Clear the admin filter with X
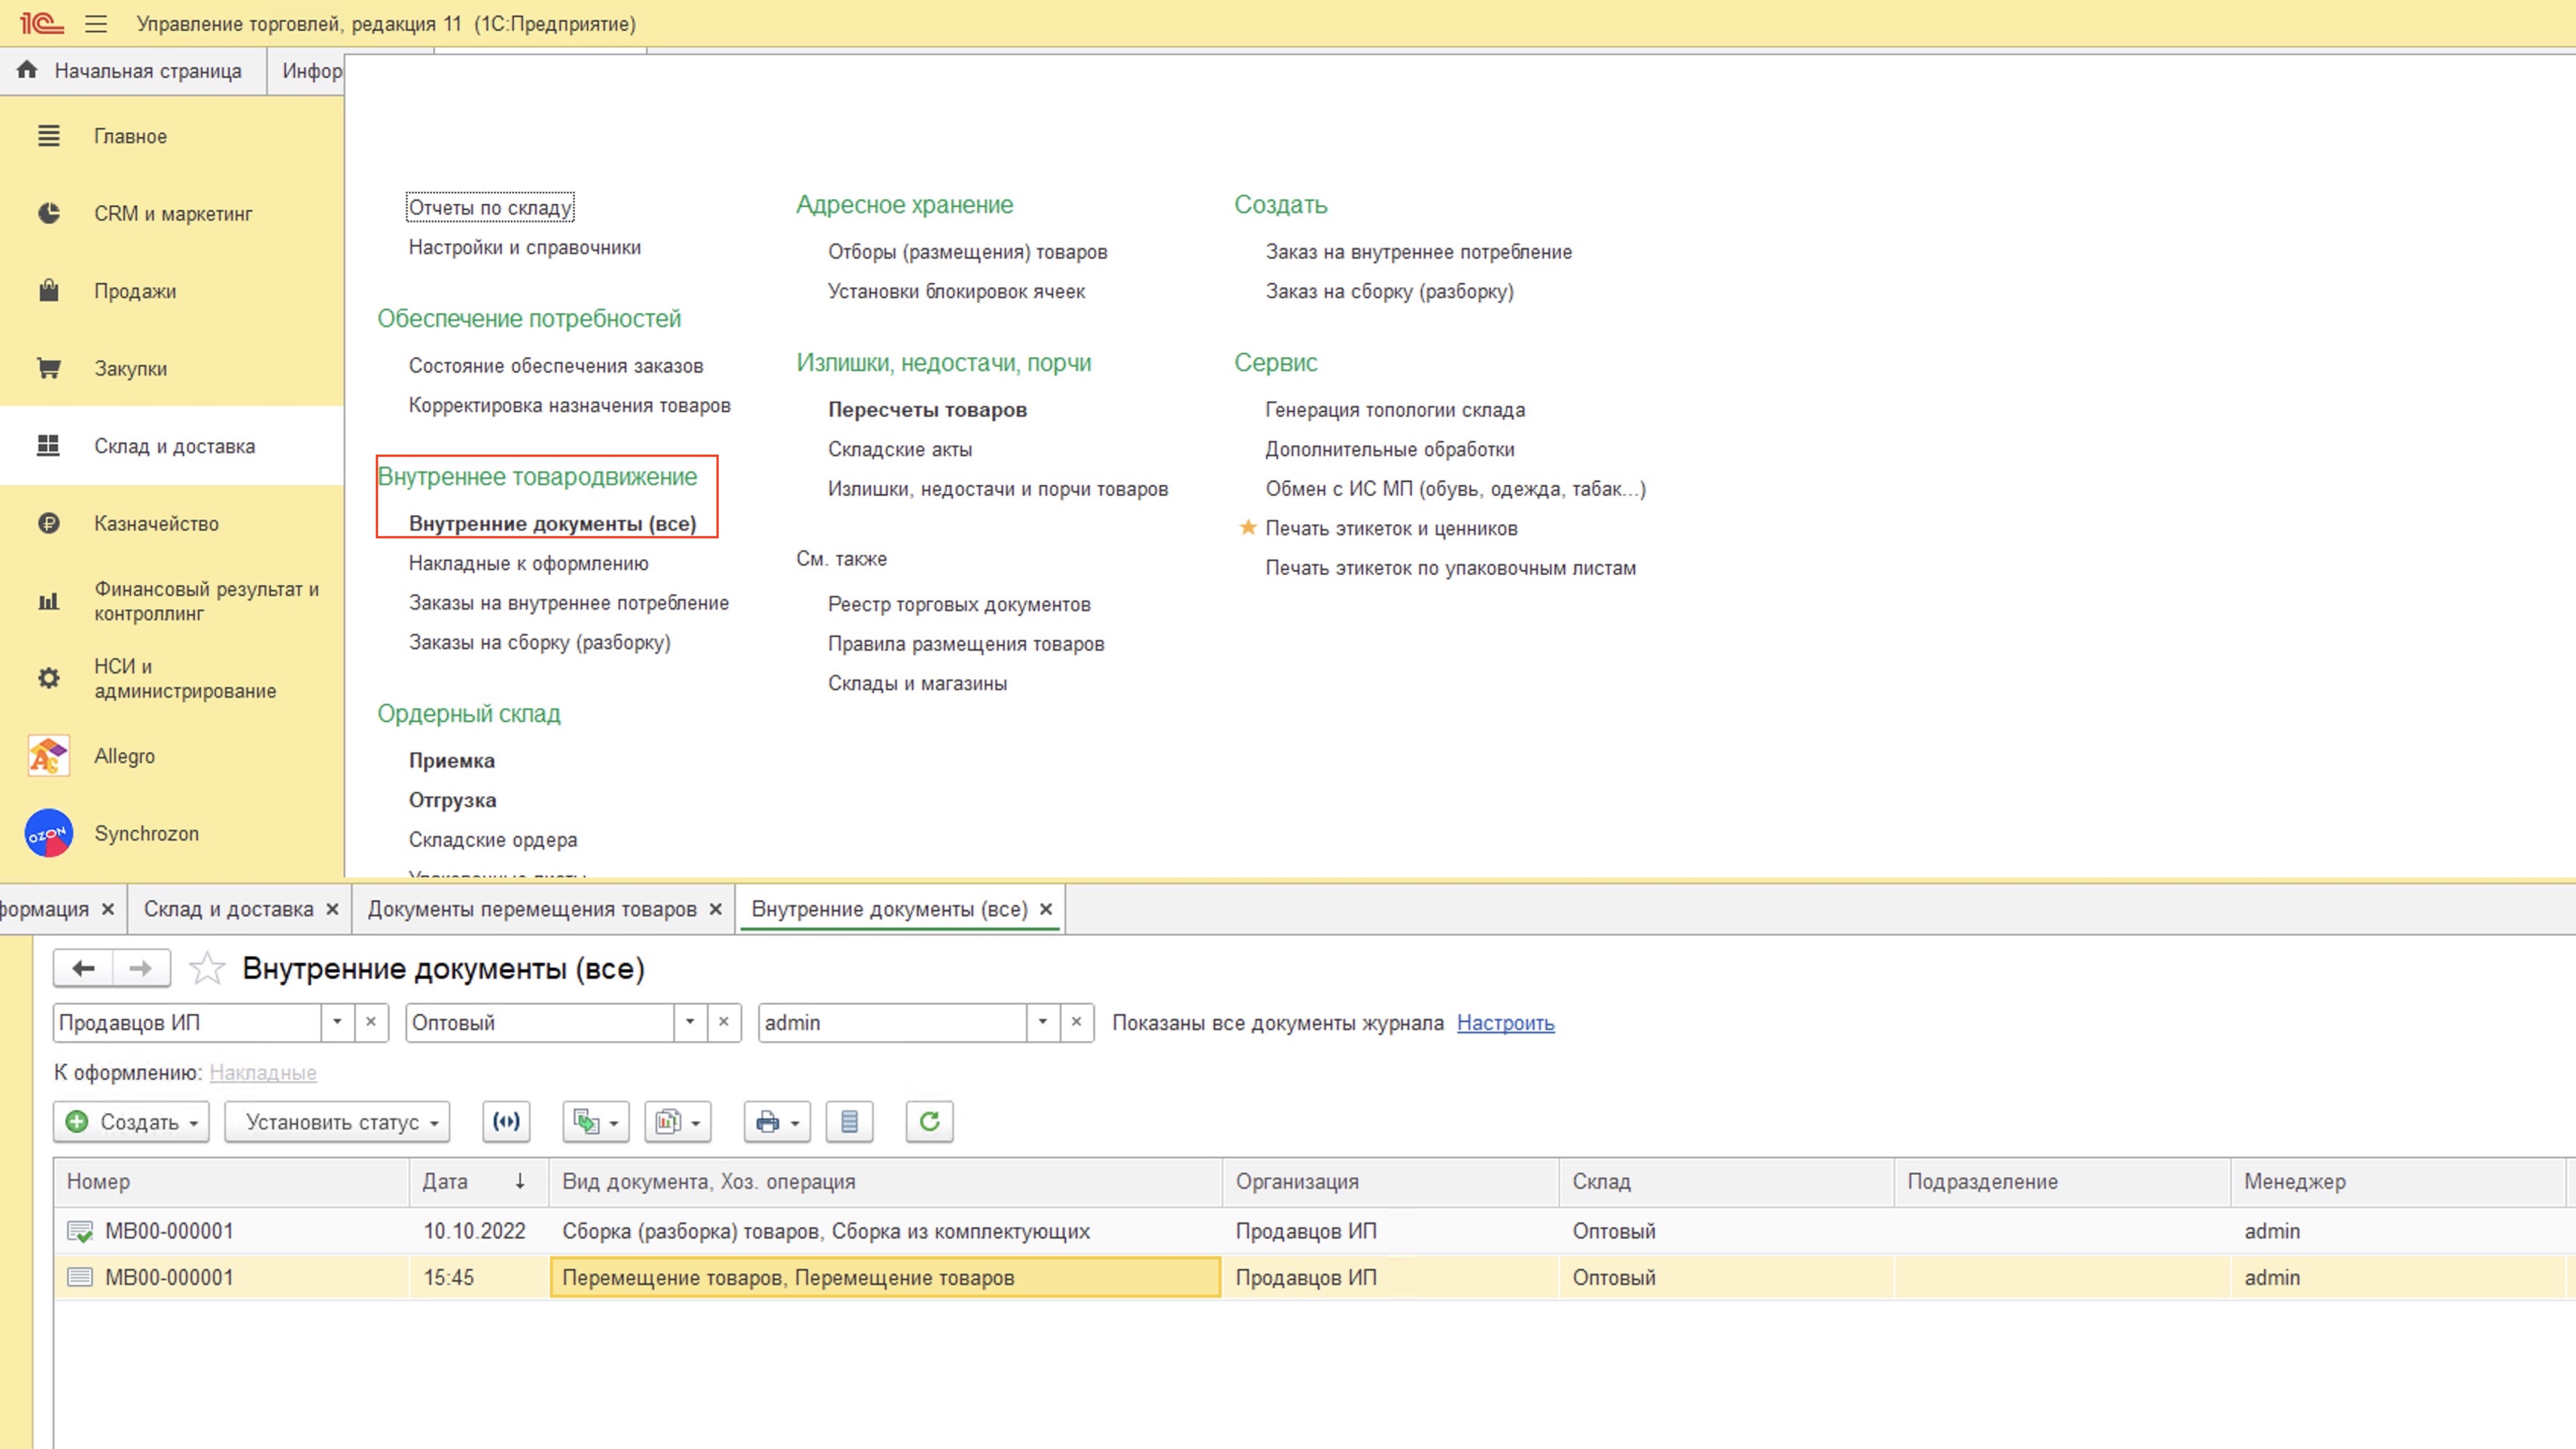Screen dimensions: 2576x1449 pos(1077,1022)
